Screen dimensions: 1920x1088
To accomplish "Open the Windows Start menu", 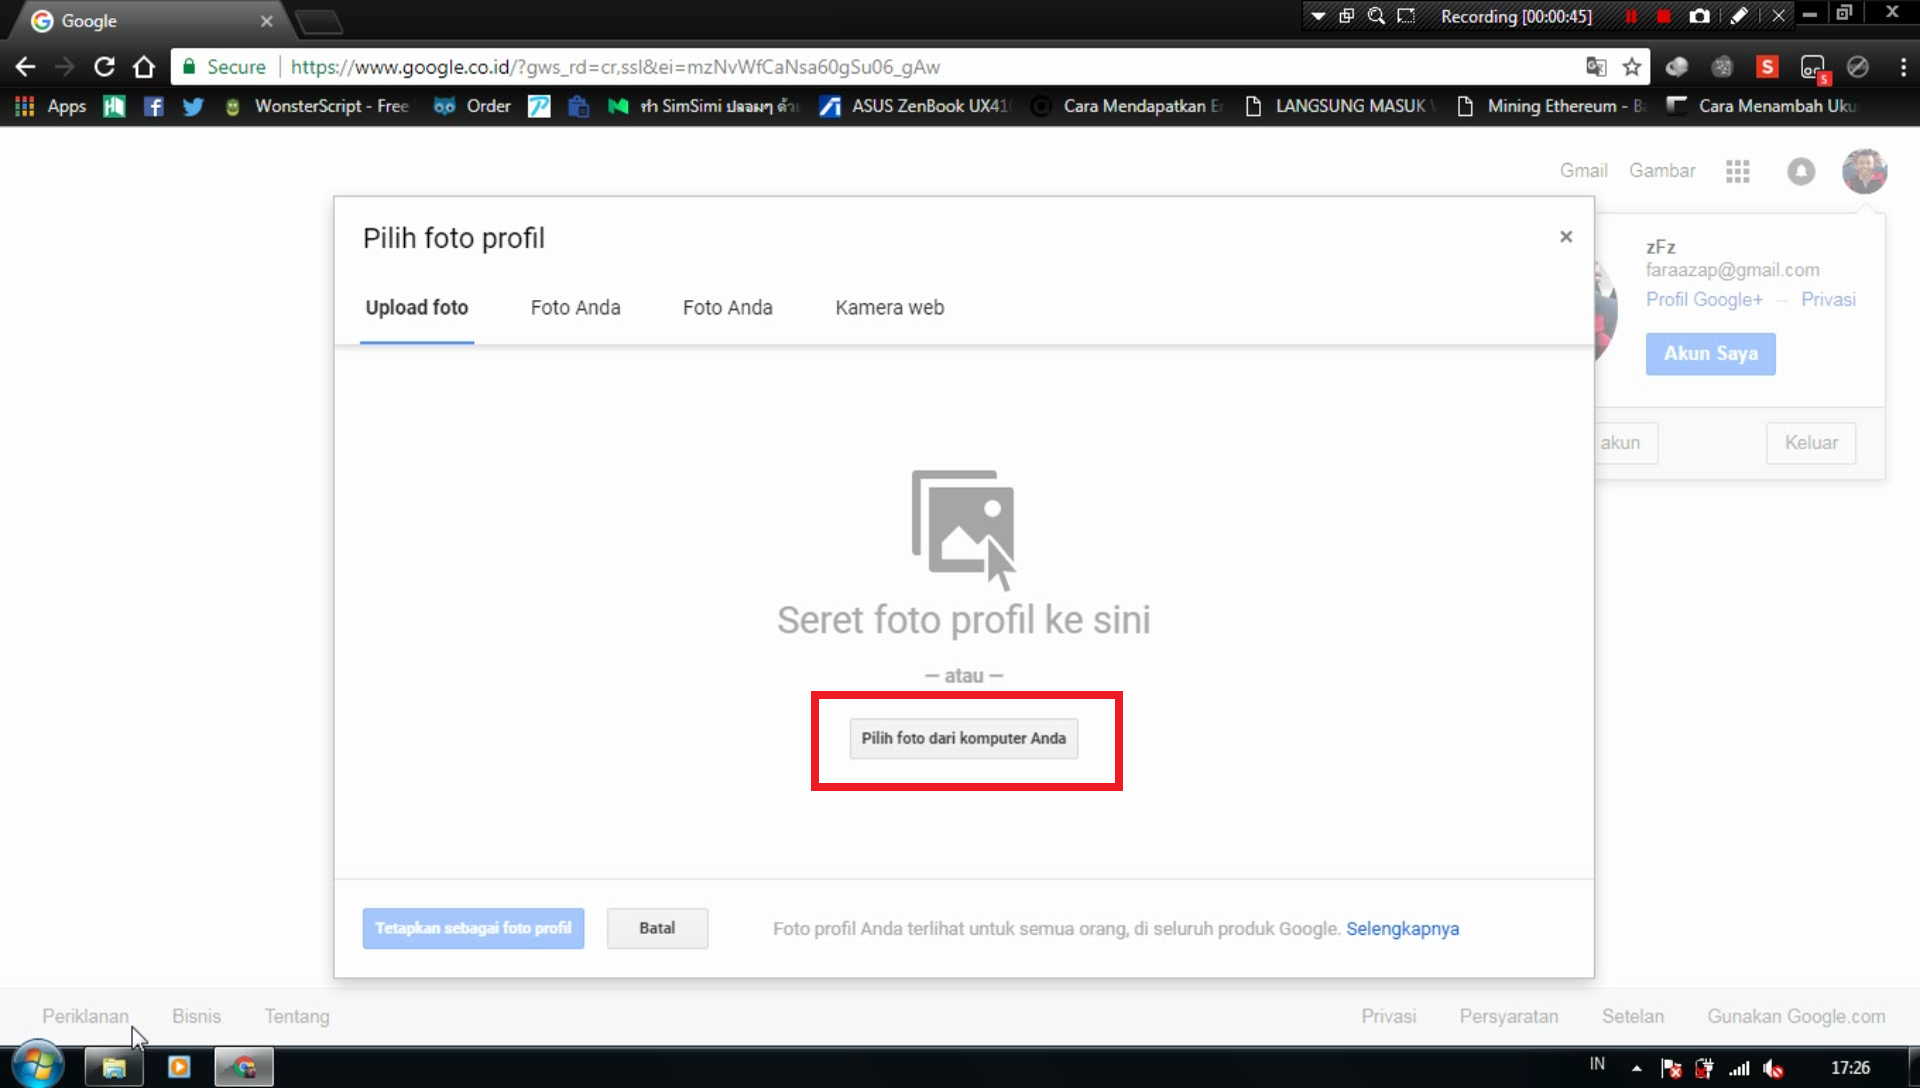I will coord(38,1066).
